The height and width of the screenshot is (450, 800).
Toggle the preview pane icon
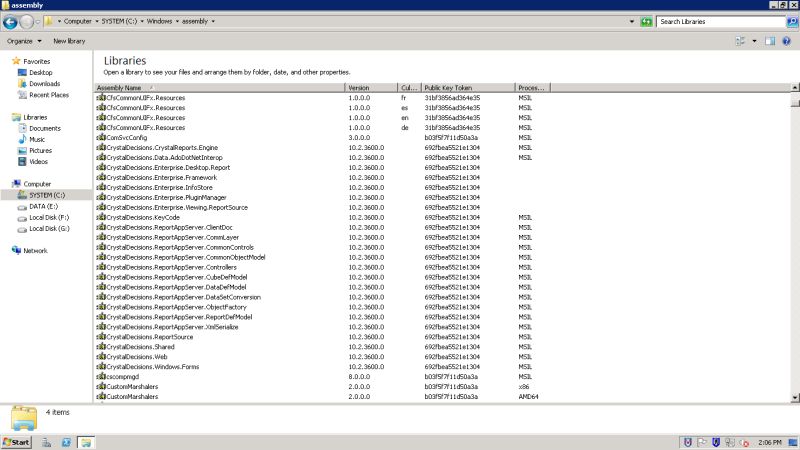[770, 41]
